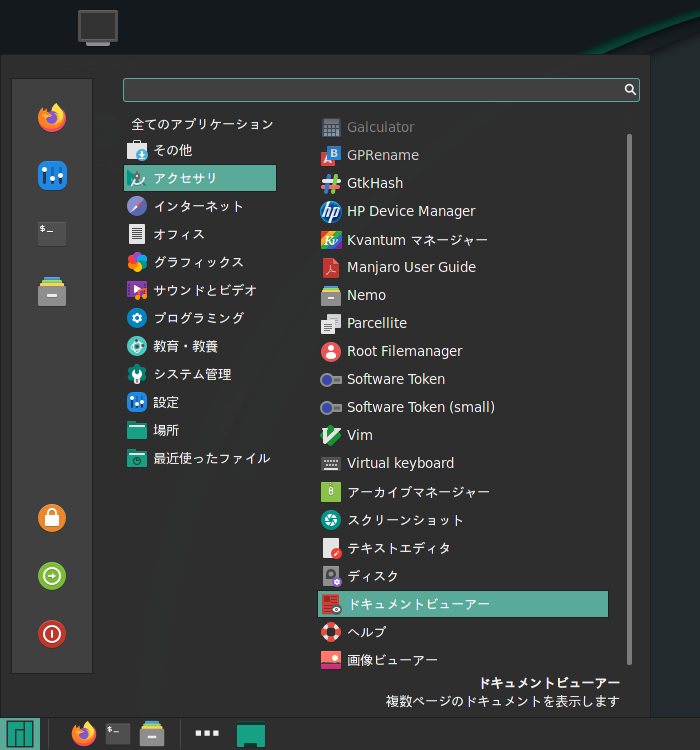Launch Nemo file manager icon
Screen dimensions: 700x750
(x=331, y=295)
